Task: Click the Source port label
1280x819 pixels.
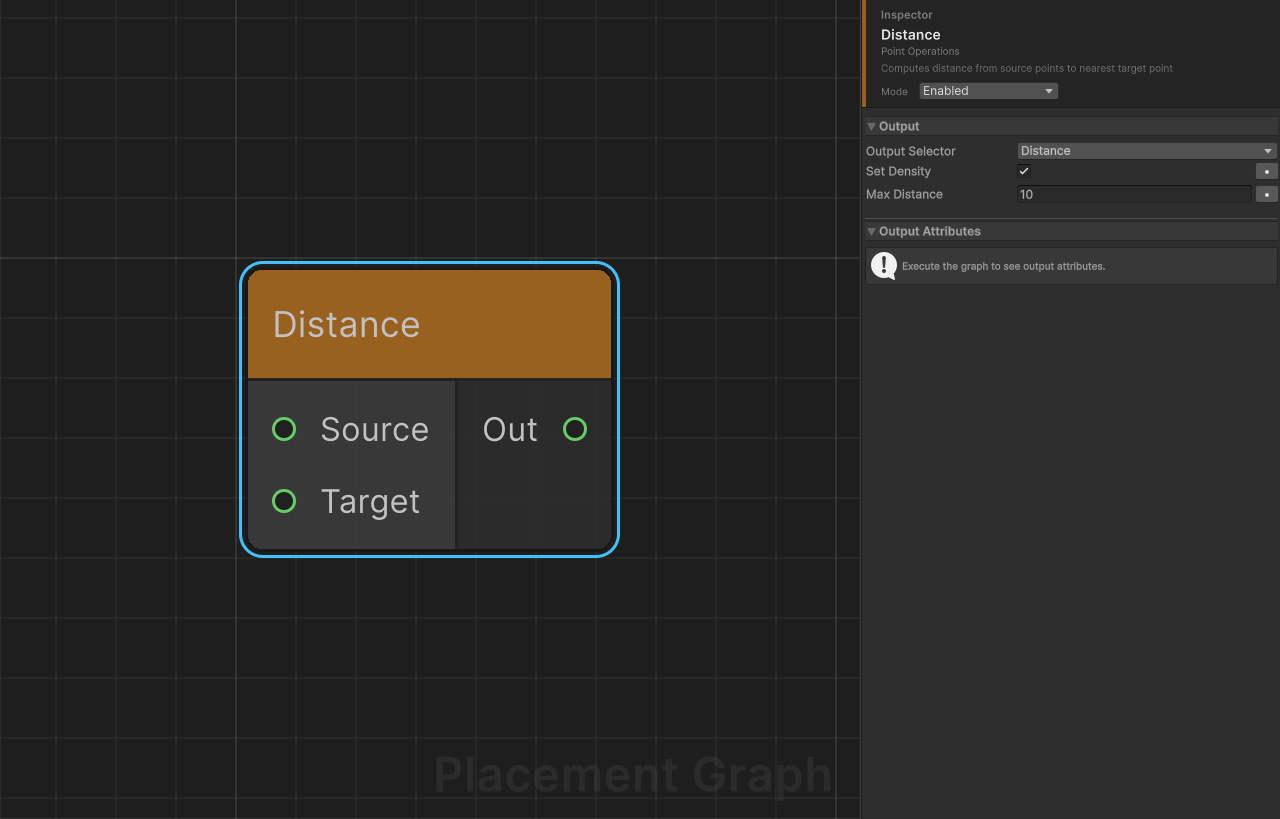Action: (374, 429)
